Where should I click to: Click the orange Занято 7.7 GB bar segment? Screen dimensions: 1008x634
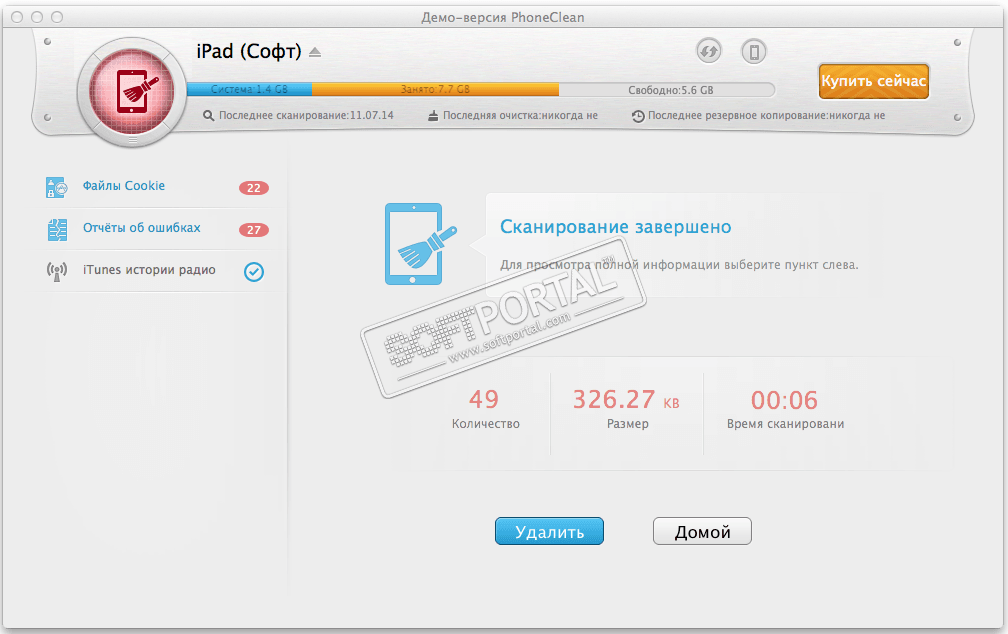[435, 89]
